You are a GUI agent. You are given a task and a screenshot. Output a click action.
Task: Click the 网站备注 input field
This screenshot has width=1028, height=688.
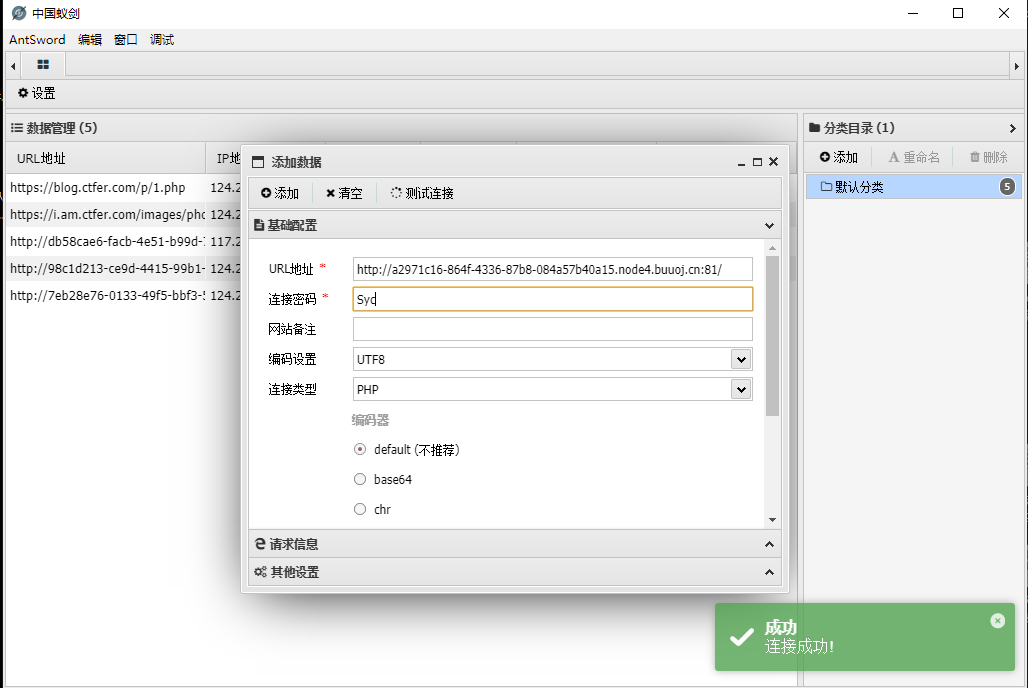tap(553, 329)
